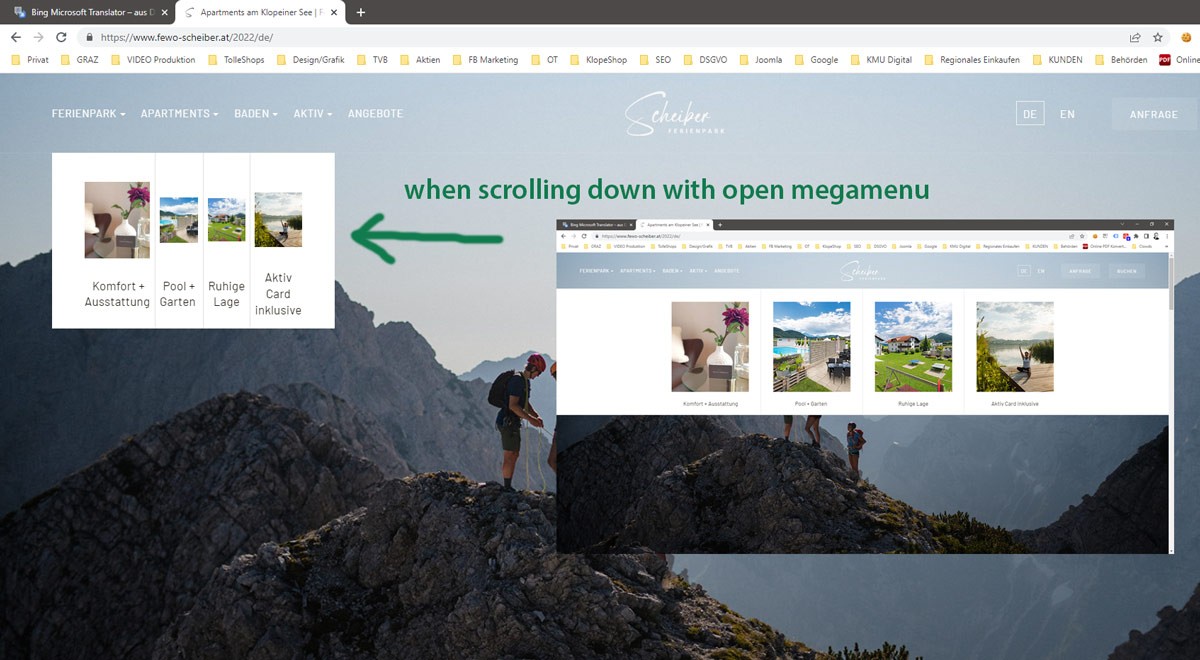Switch site language to EN
This screenshot has height=660, width=1200.
1067,114
